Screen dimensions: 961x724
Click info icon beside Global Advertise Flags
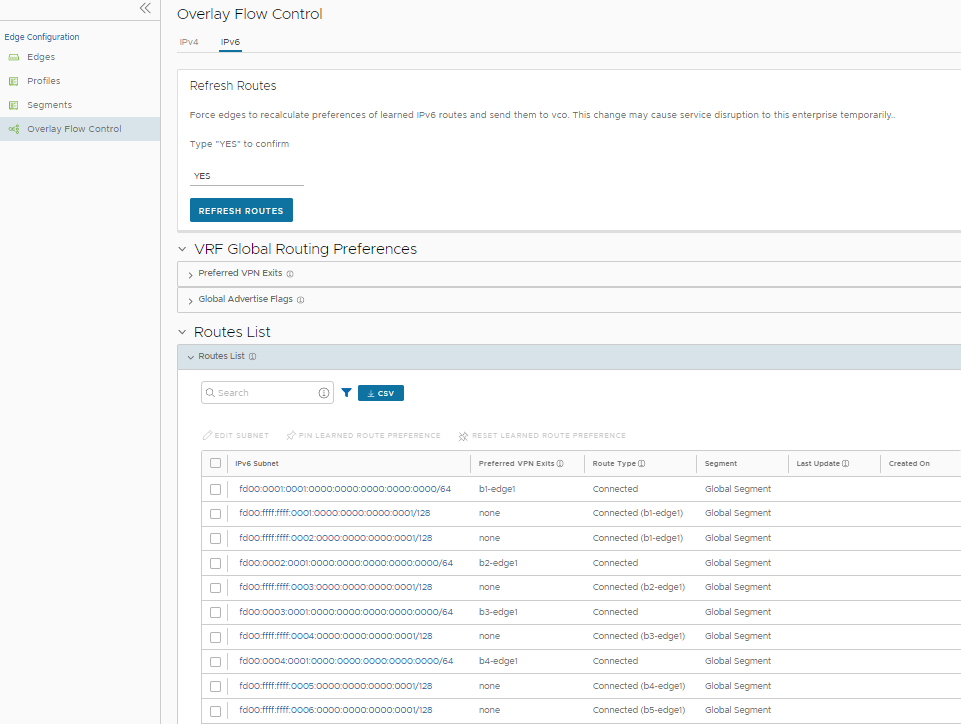tap(300, 300)
